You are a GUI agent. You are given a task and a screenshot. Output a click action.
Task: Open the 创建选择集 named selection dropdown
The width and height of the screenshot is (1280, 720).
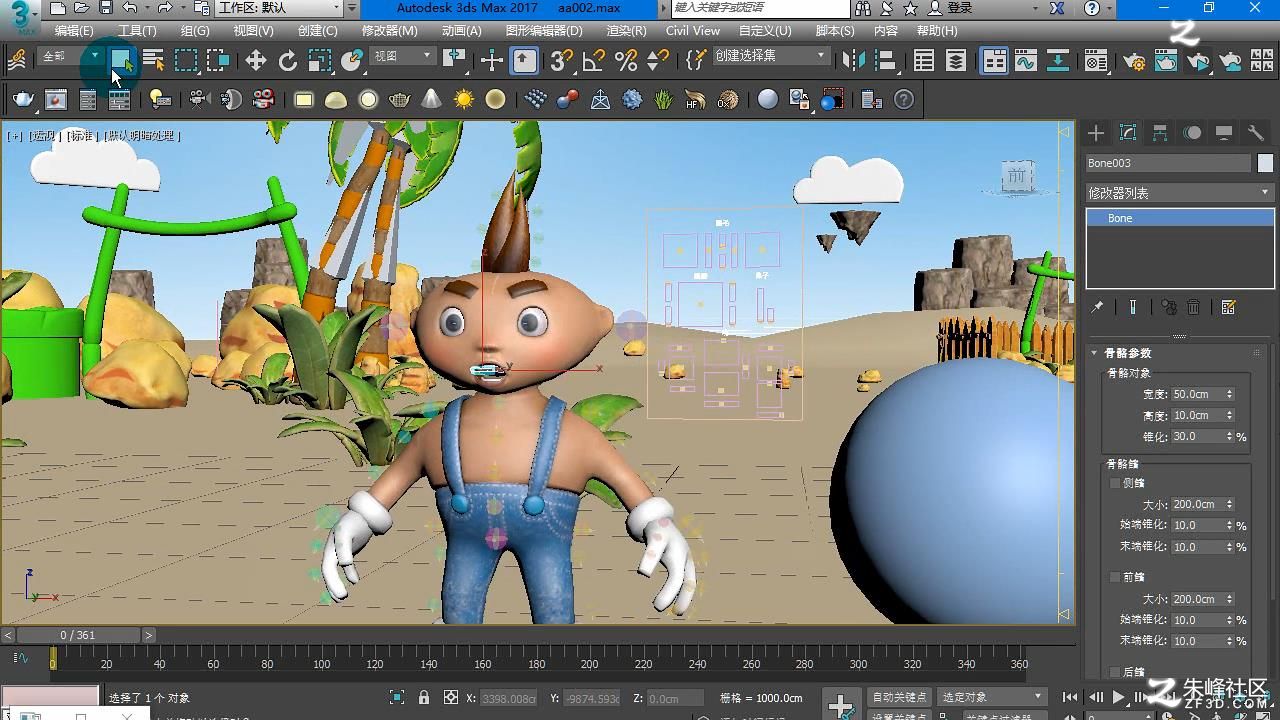(x=771, y=57)
